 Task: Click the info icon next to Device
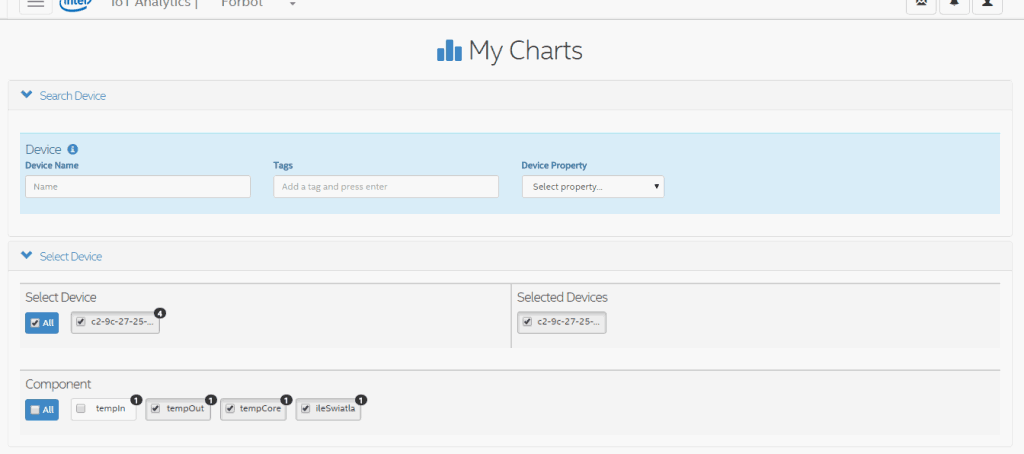point(73,149)
